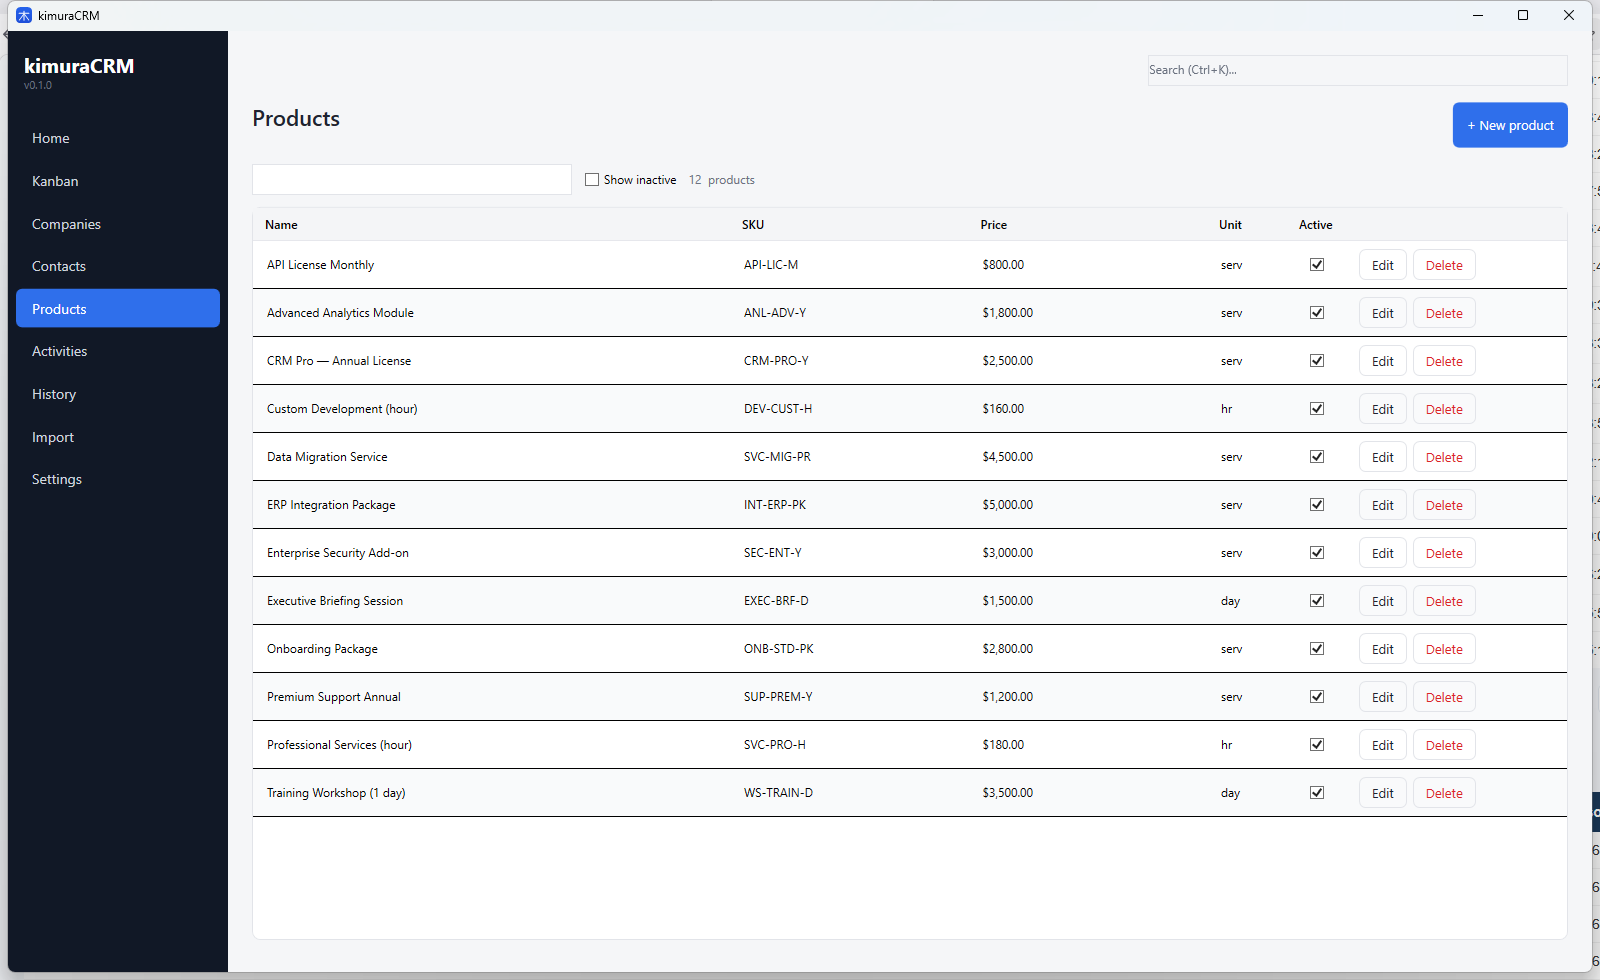The width and height of the screenshot is (1600, 980).
Task: Click the Price column header
Action: (993, 225)
